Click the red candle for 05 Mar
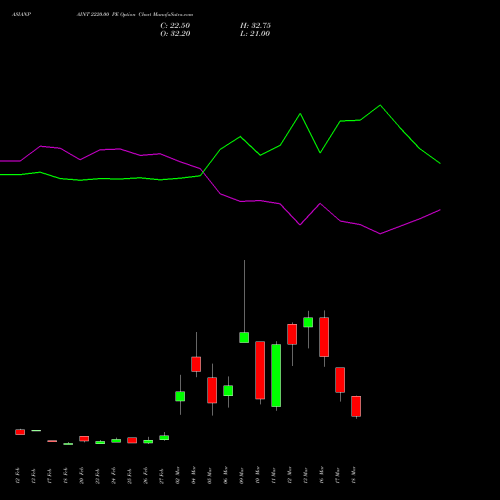 tap(212, 390)
